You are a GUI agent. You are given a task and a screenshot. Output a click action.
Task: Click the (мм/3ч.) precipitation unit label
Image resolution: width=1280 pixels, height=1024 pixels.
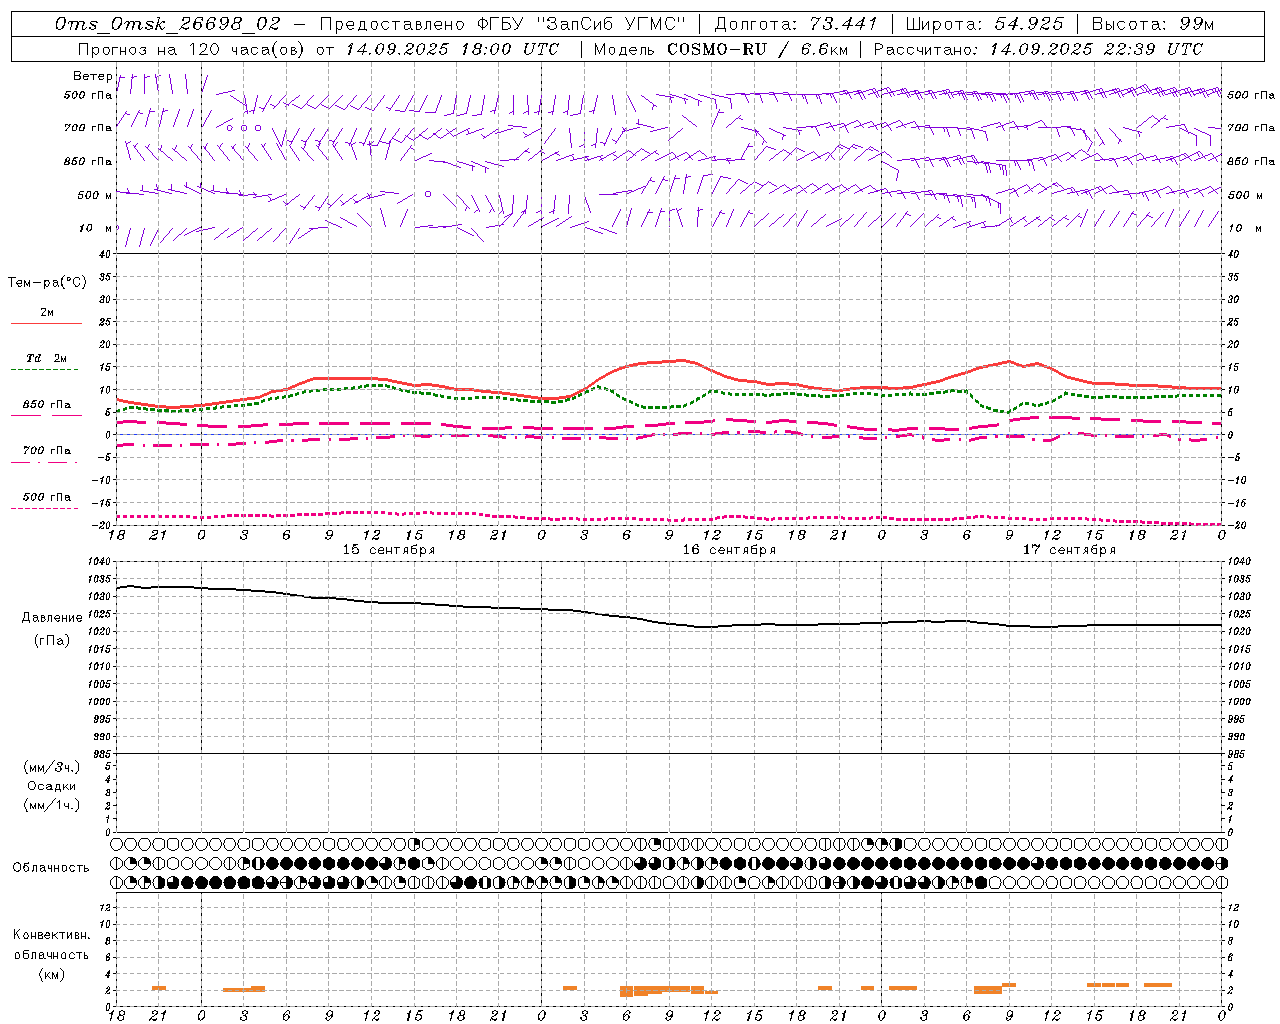52,767
